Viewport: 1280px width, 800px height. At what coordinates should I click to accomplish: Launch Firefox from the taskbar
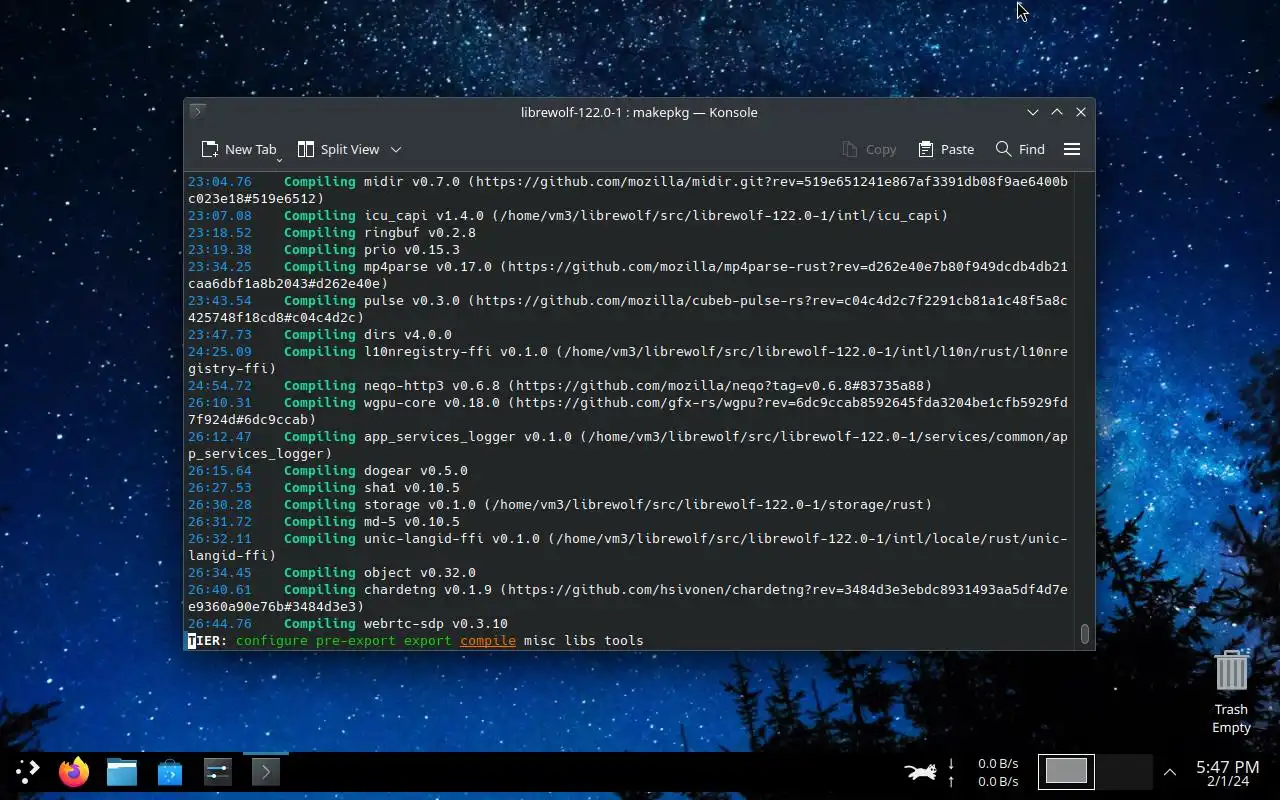[x=74, y=771]
